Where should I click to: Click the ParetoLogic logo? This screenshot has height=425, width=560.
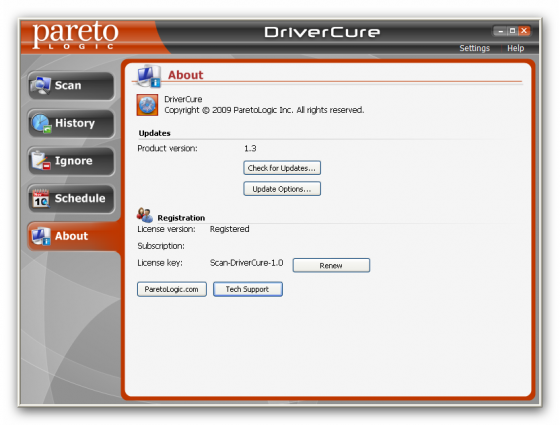coord(75,35)
